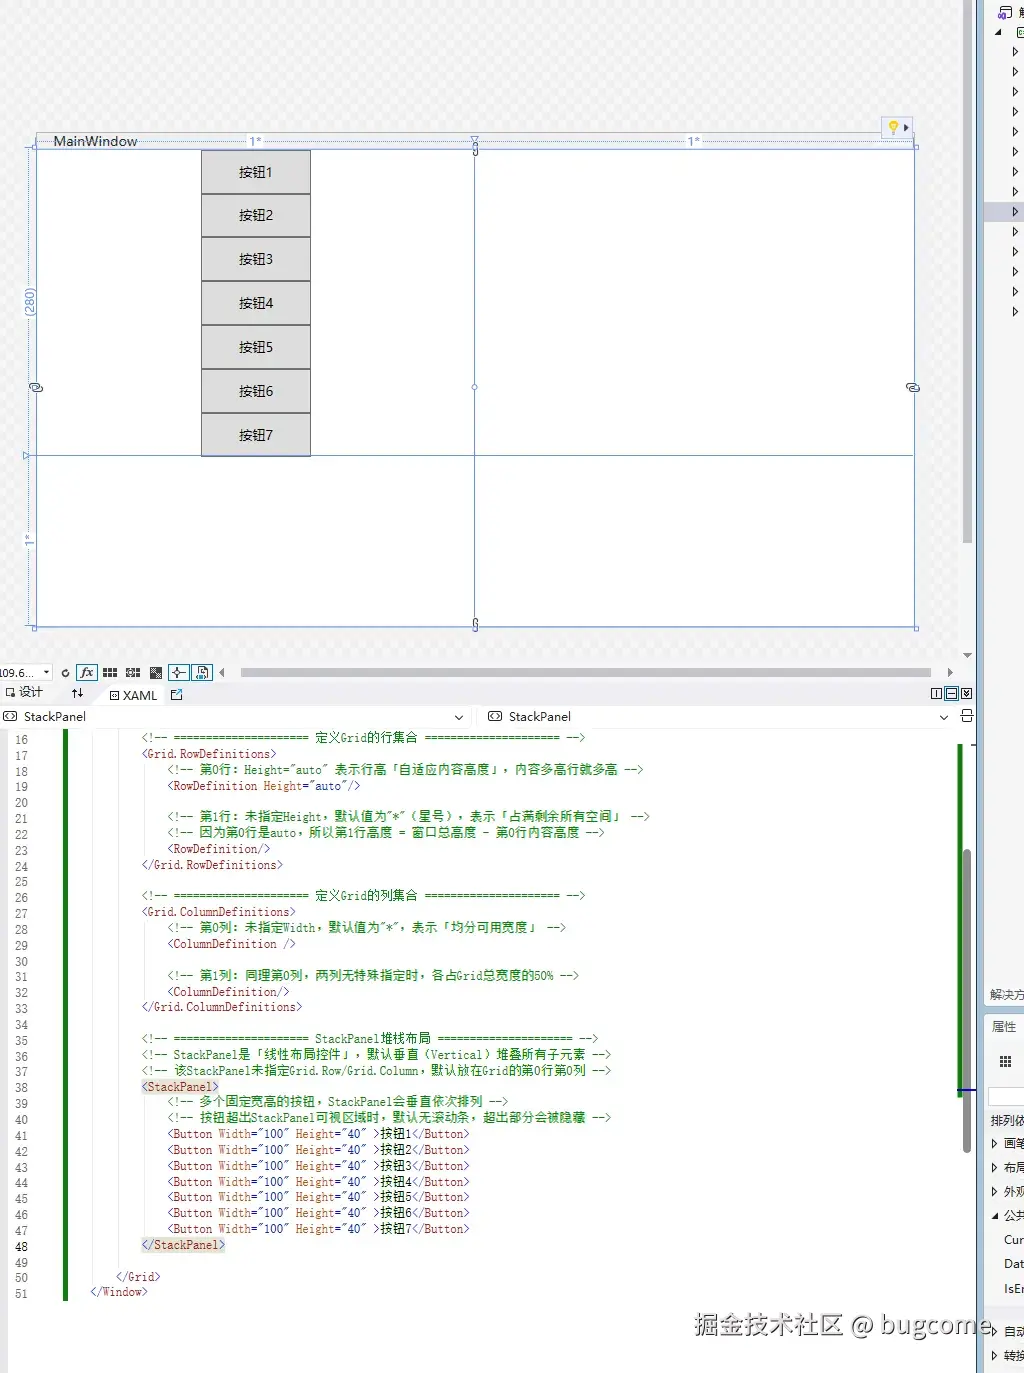Click the opening <StackPanel> tag on line 38
This screenshot has width=1024, height=1373.
pyautogui.click(x=180, y=1086)
